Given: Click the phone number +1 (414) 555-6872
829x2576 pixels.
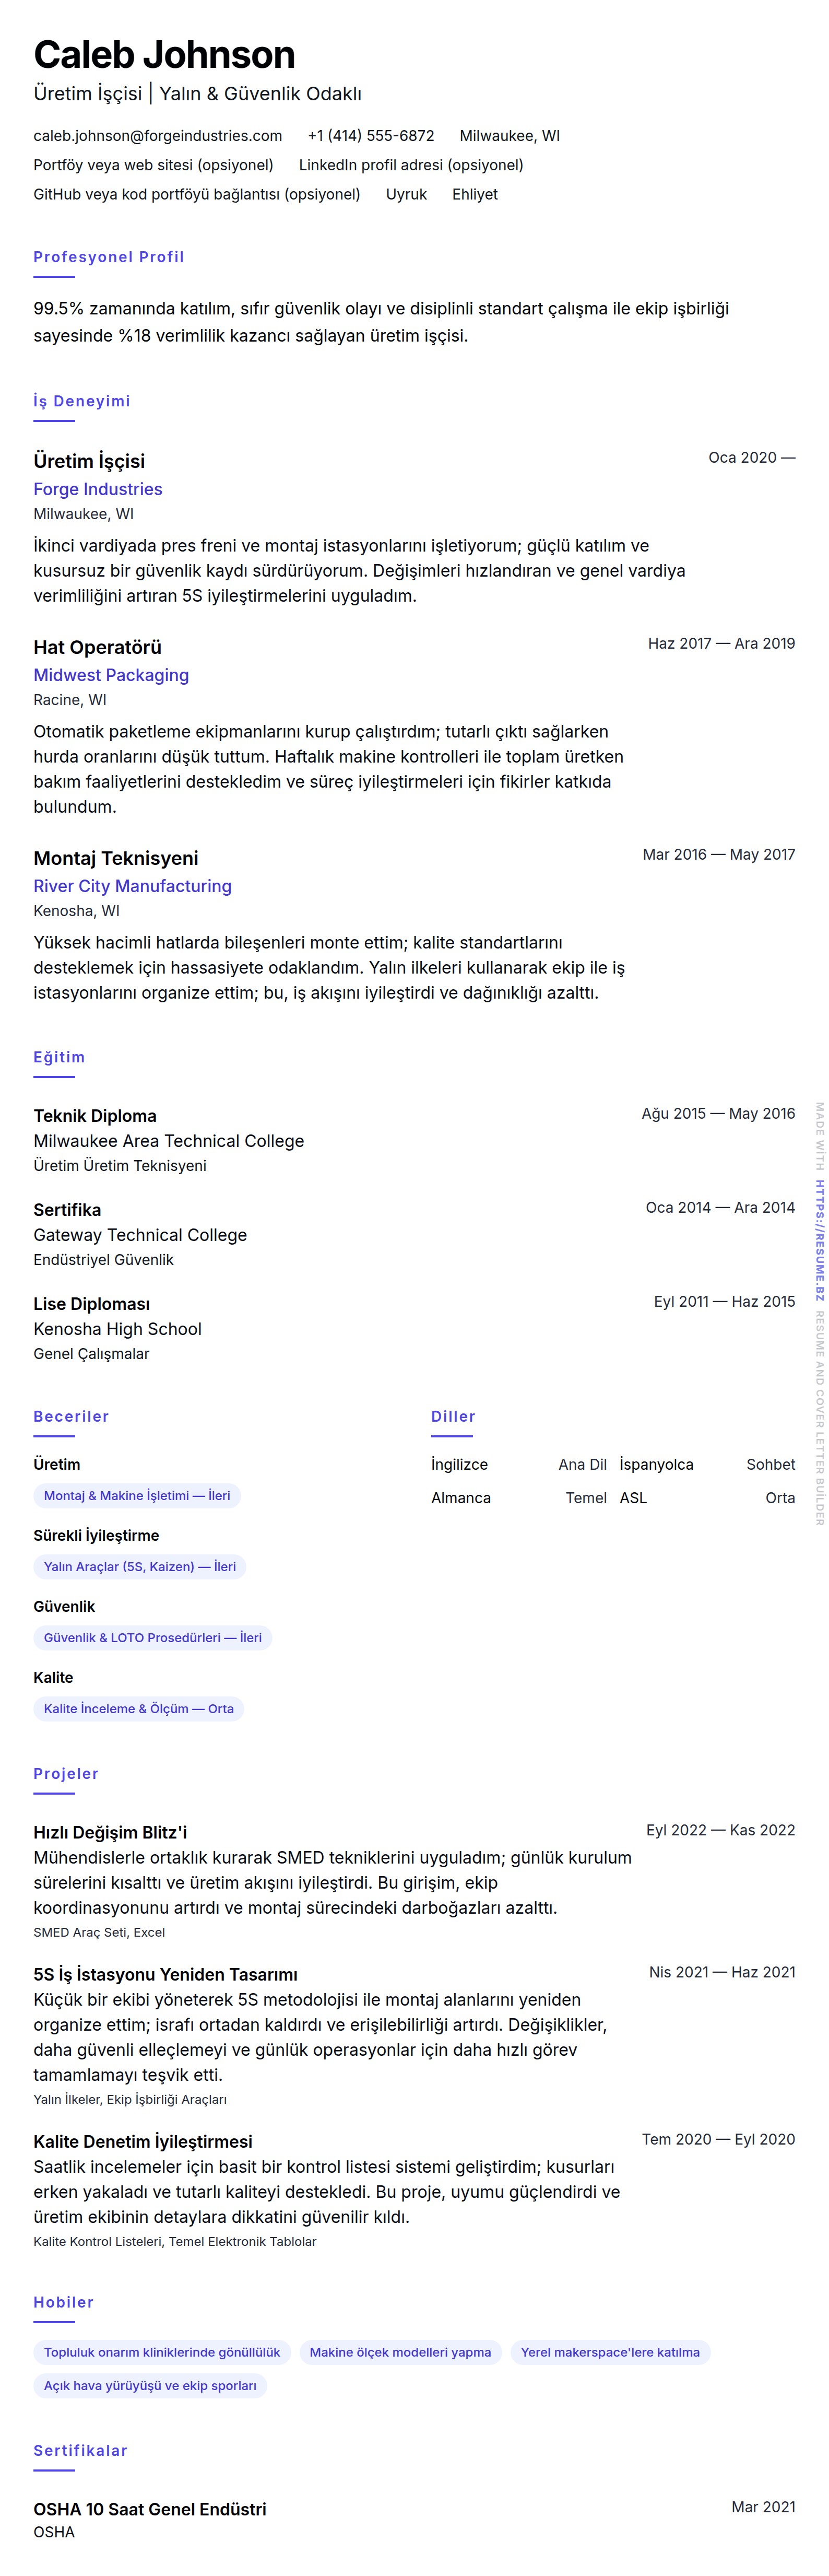Looking at the screenshot, I should tap(371, 136).
